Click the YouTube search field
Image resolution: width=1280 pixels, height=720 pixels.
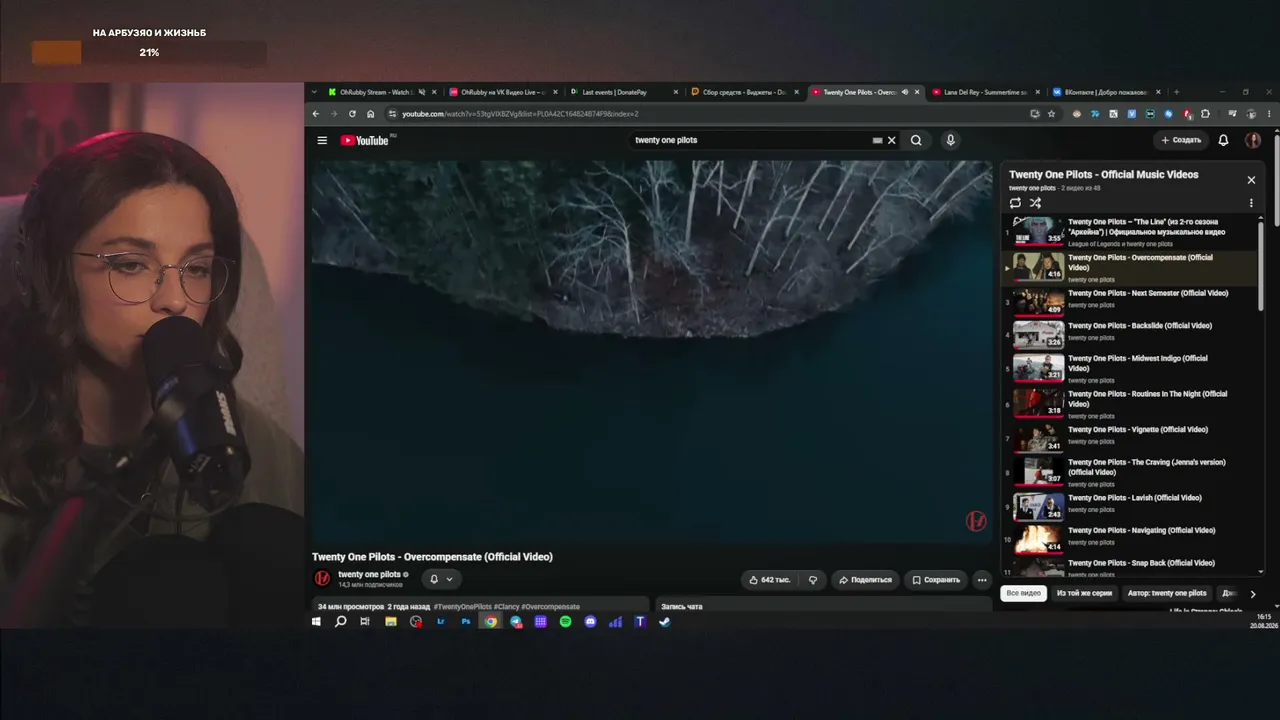750,140
